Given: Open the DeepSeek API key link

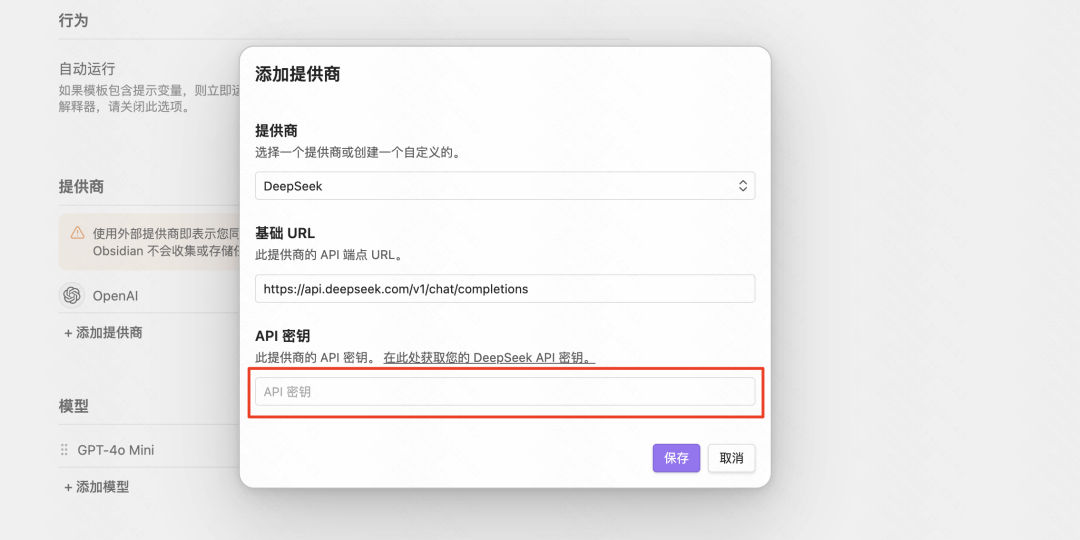Looking at the screenshot, I should point(490,358).
